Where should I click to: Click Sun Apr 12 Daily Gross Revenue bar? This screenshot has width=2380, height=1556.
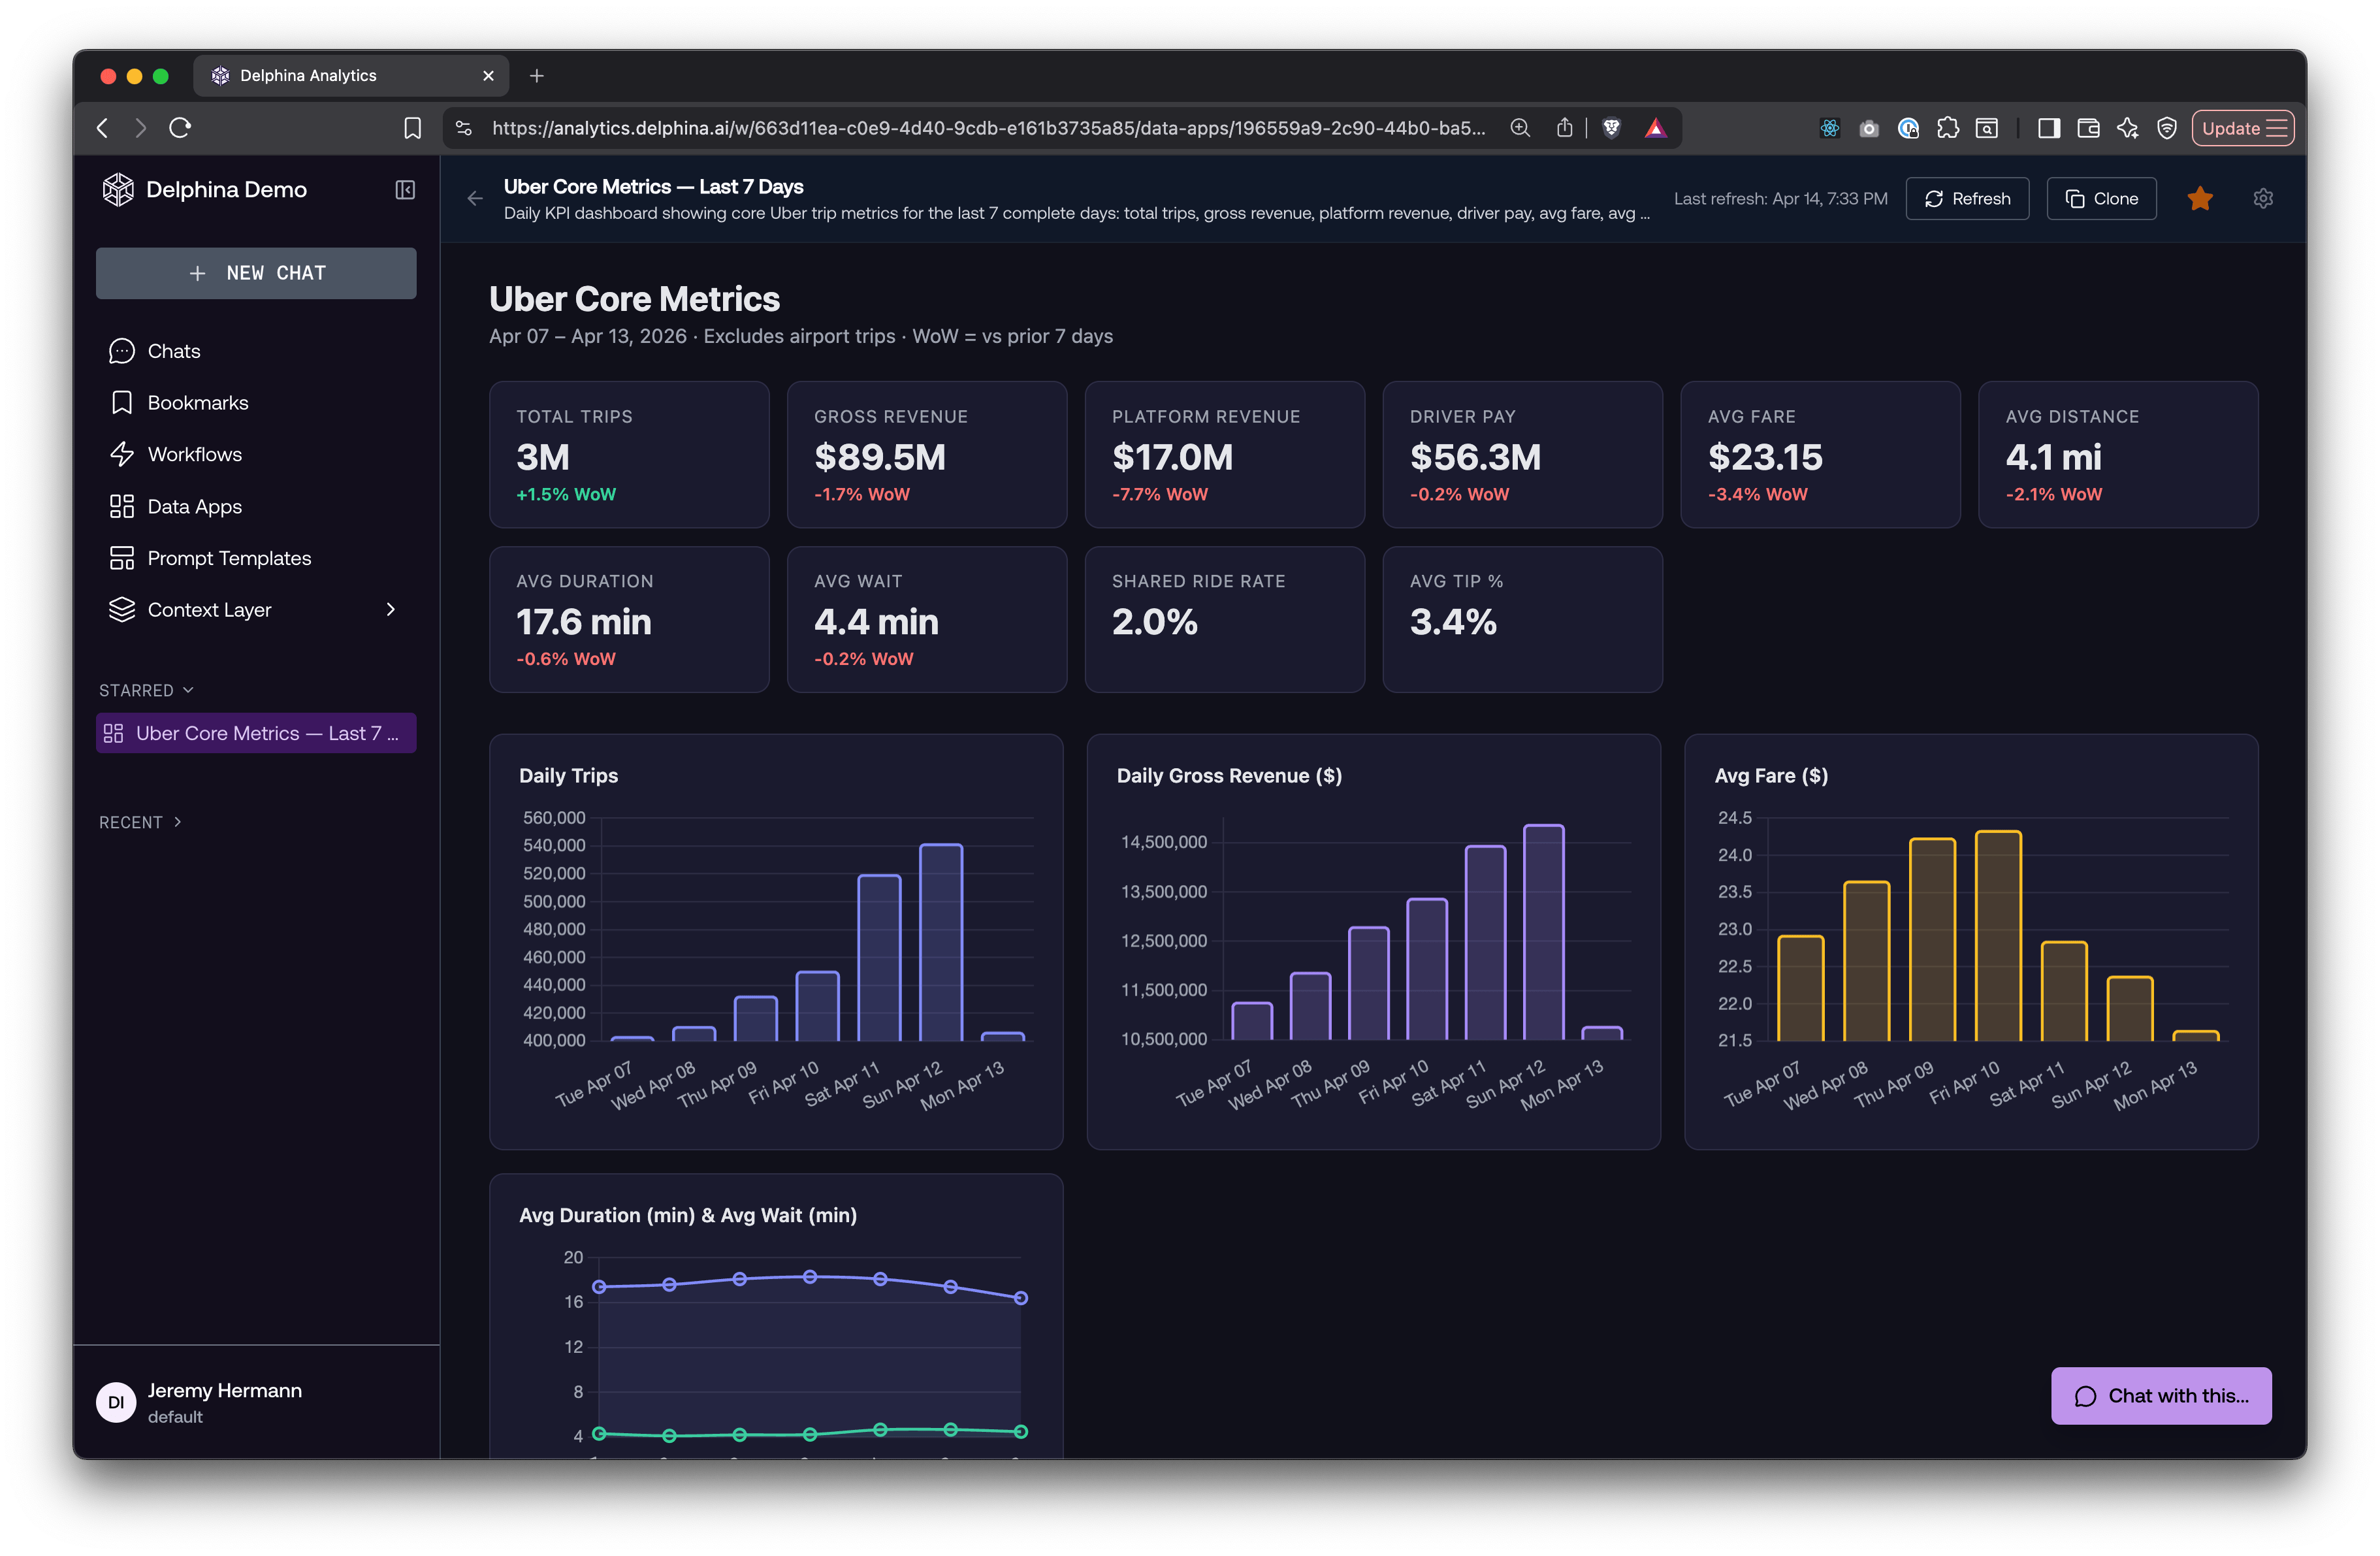[x=1544, y=933]
